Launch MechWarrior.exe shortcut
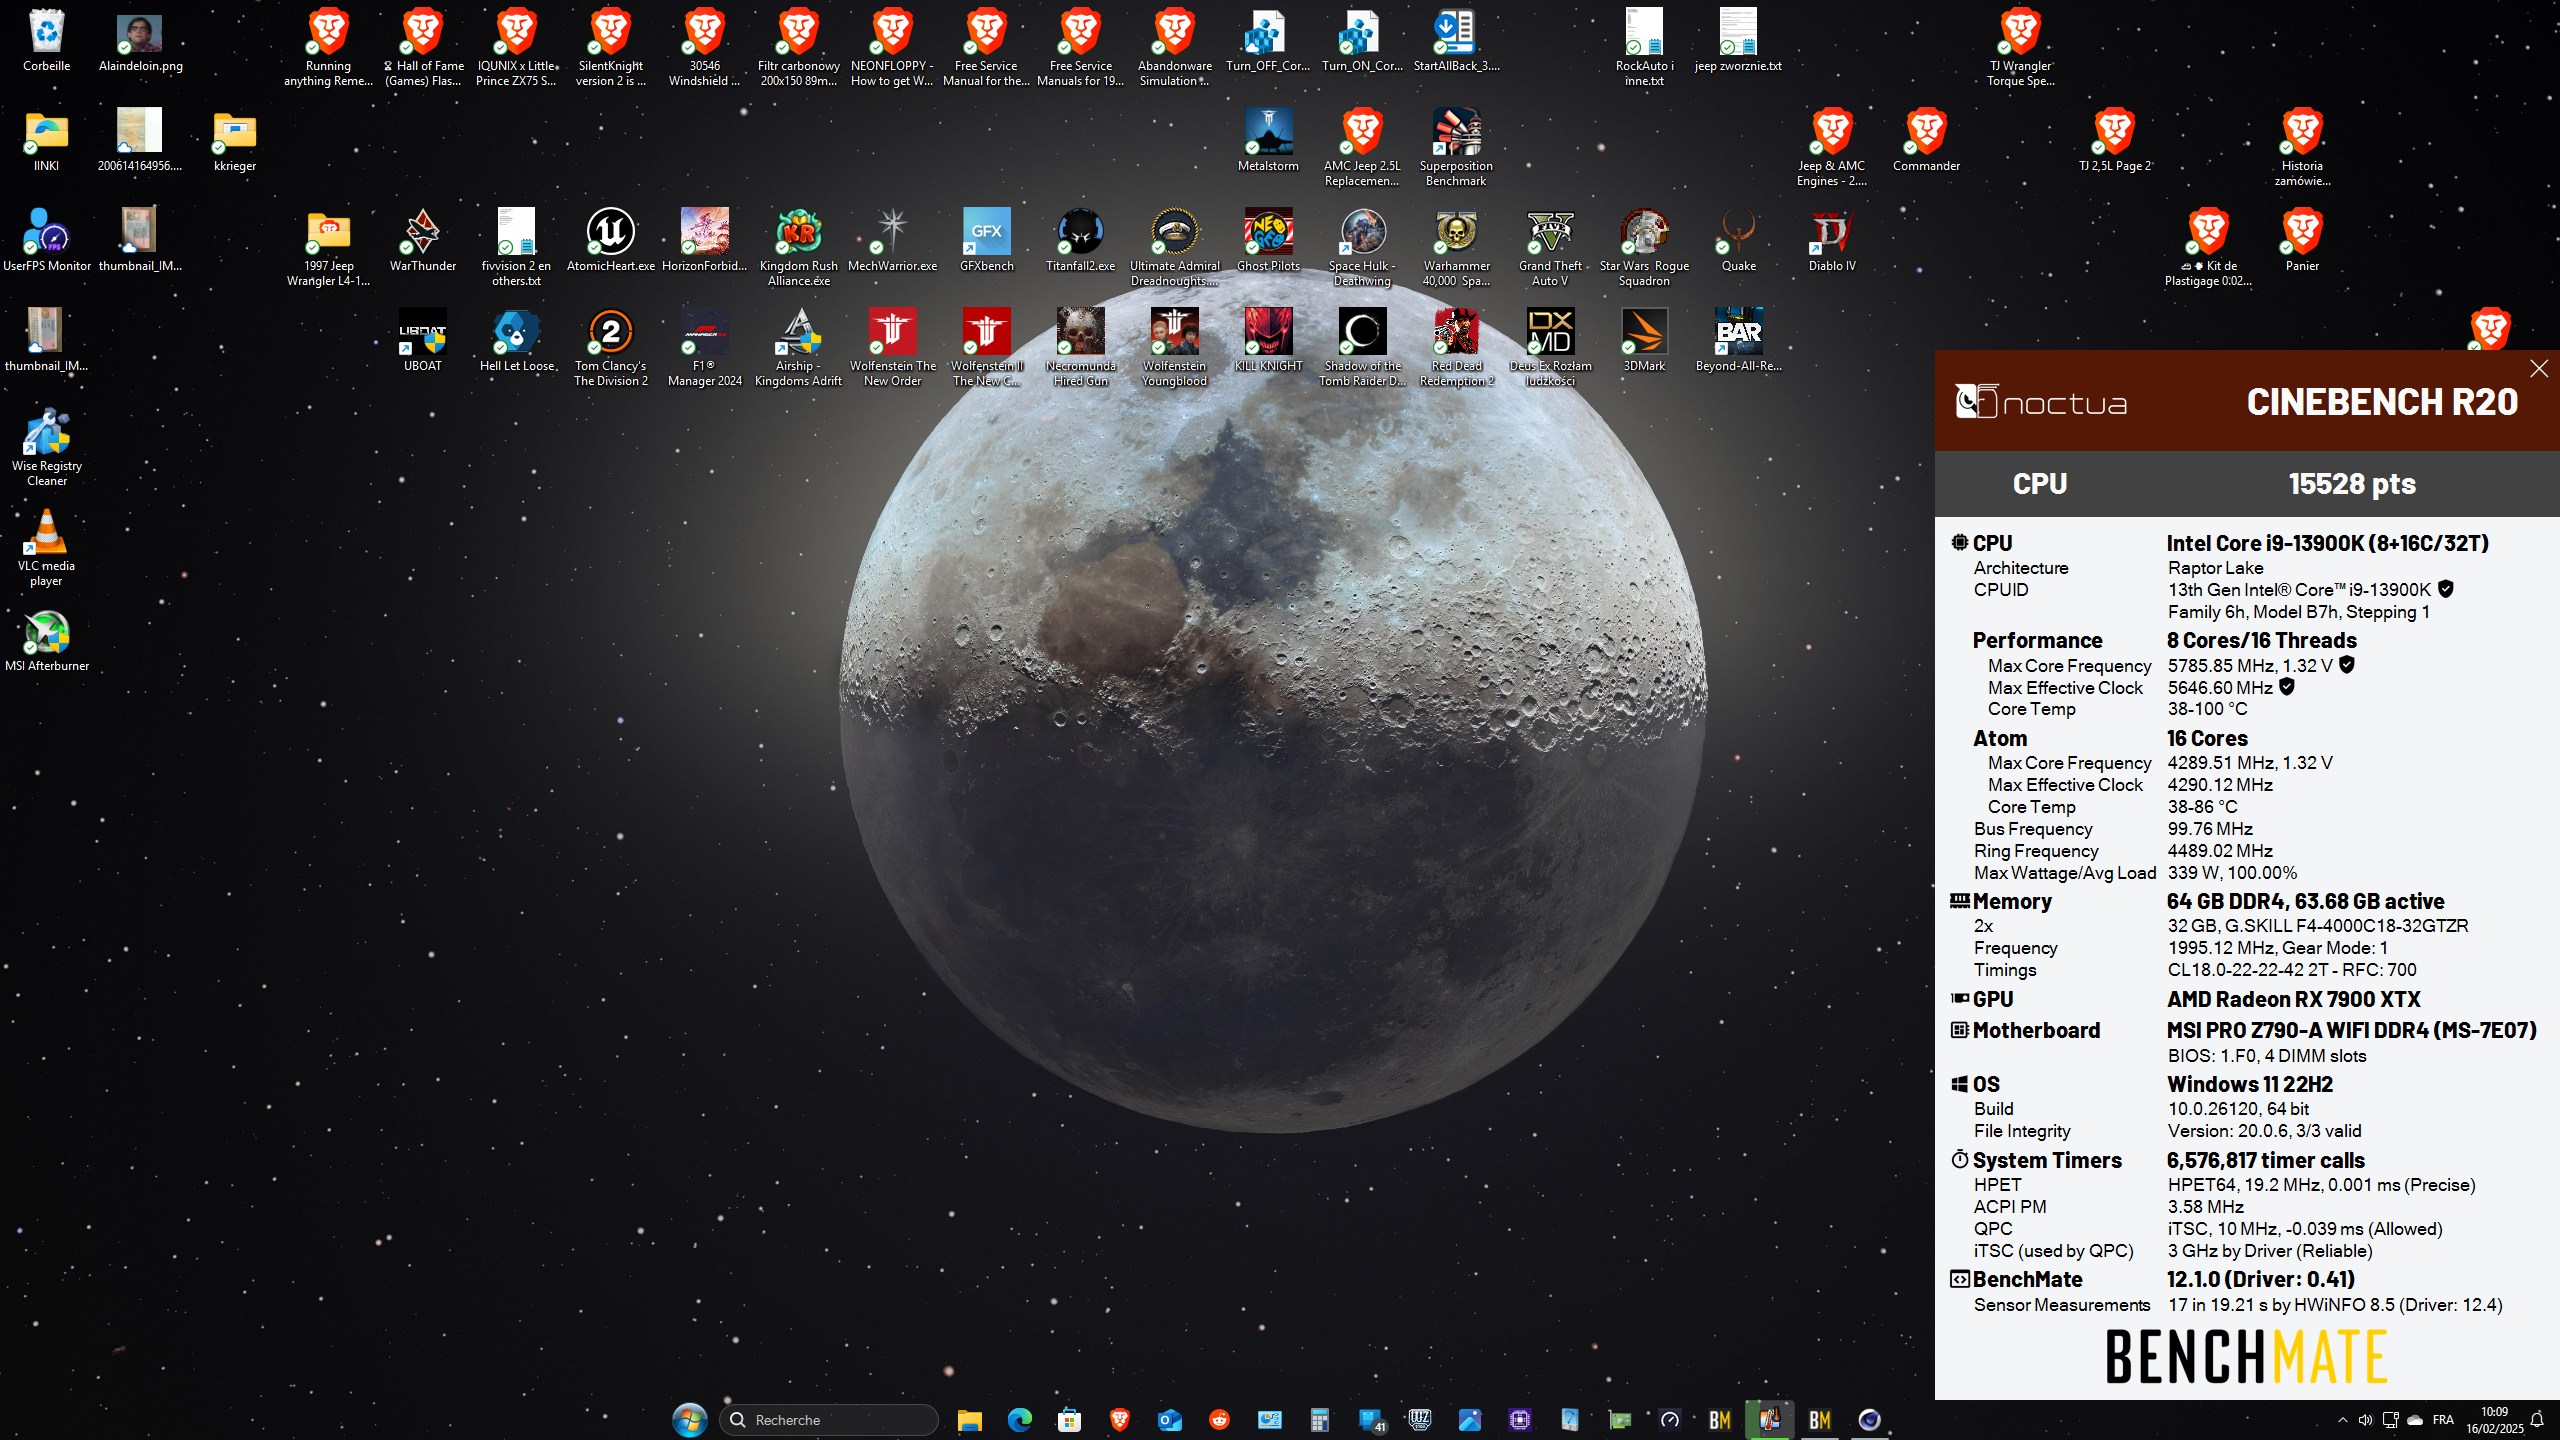 [893, 242]
